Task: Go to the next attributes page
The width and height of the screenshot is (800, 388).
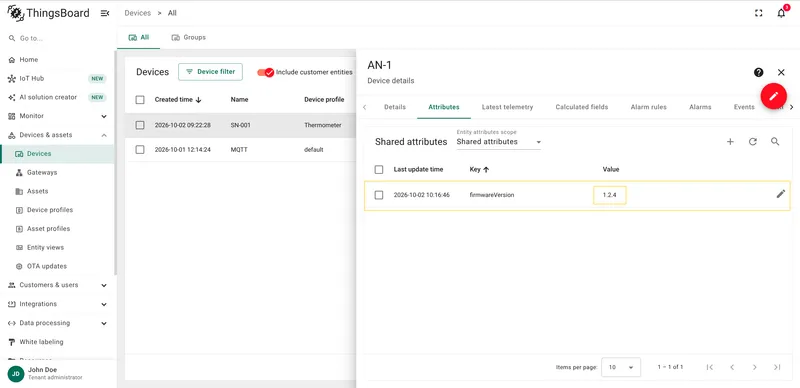Action: pyautogui.click(x=755, y=367)
